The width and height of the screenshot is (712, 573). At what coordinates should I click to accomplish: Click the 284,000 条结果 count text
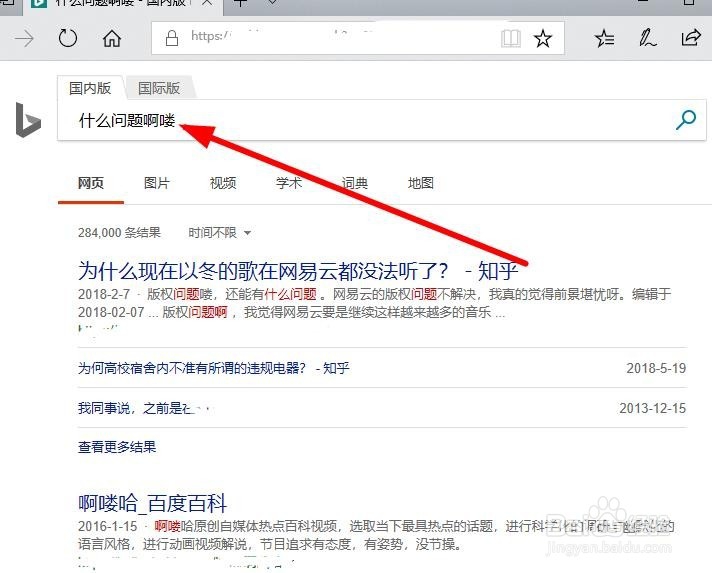119,233
